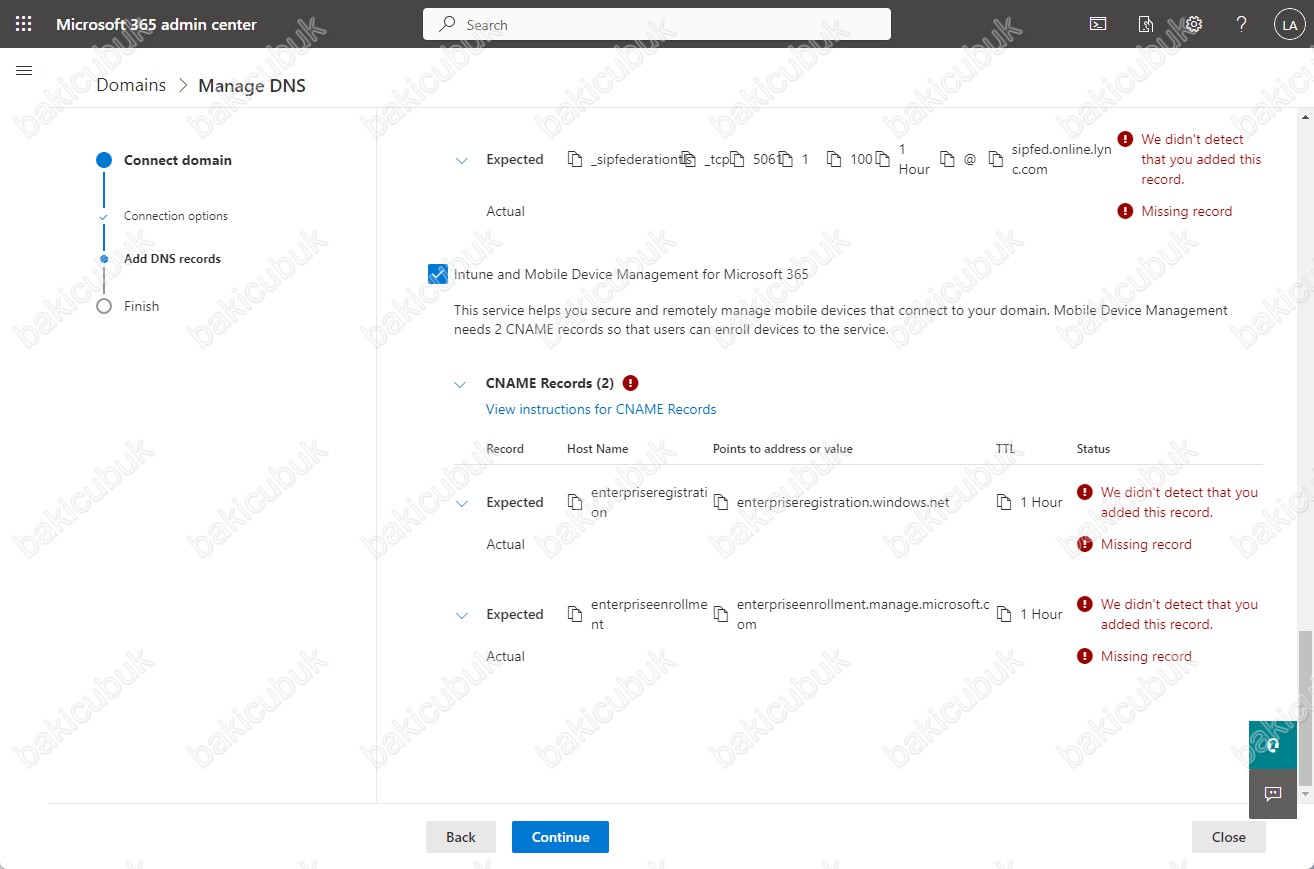Click the Microsoft 365 admin center title
The image size is (1314, 869).
[156, 24]
